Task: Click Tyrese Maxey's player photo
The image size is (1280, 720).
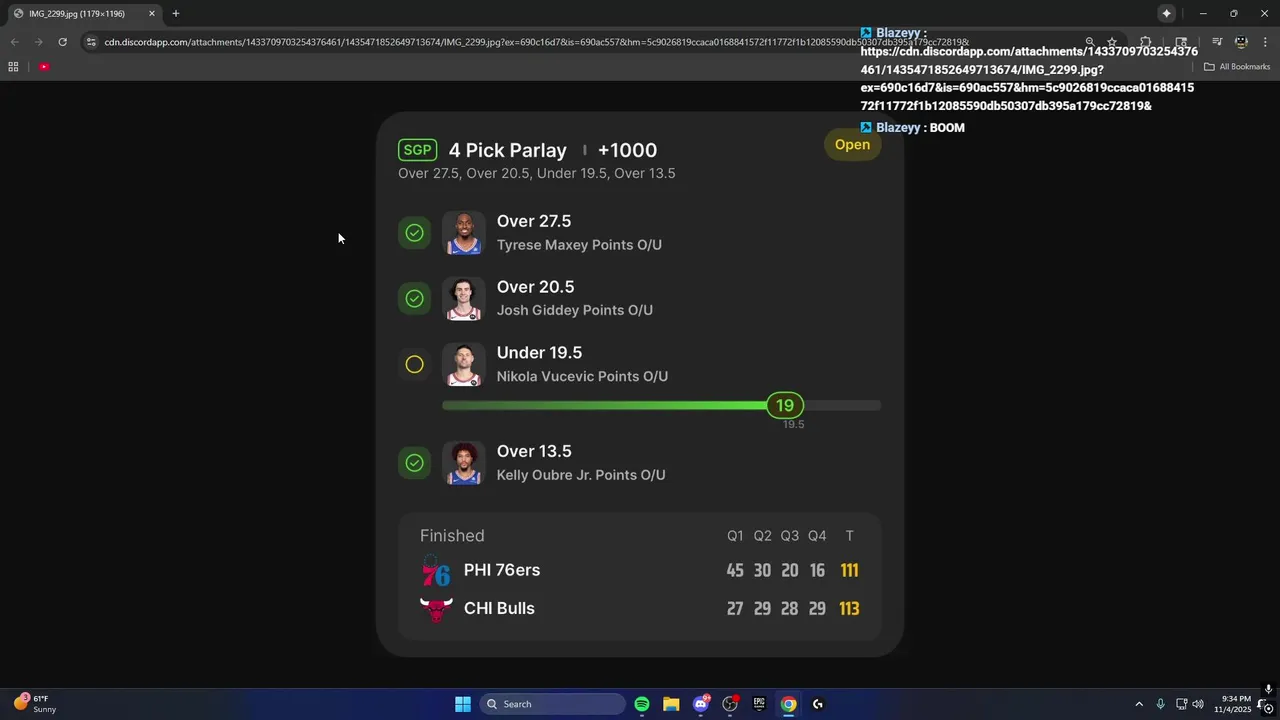Action: (x=464, y=233)
